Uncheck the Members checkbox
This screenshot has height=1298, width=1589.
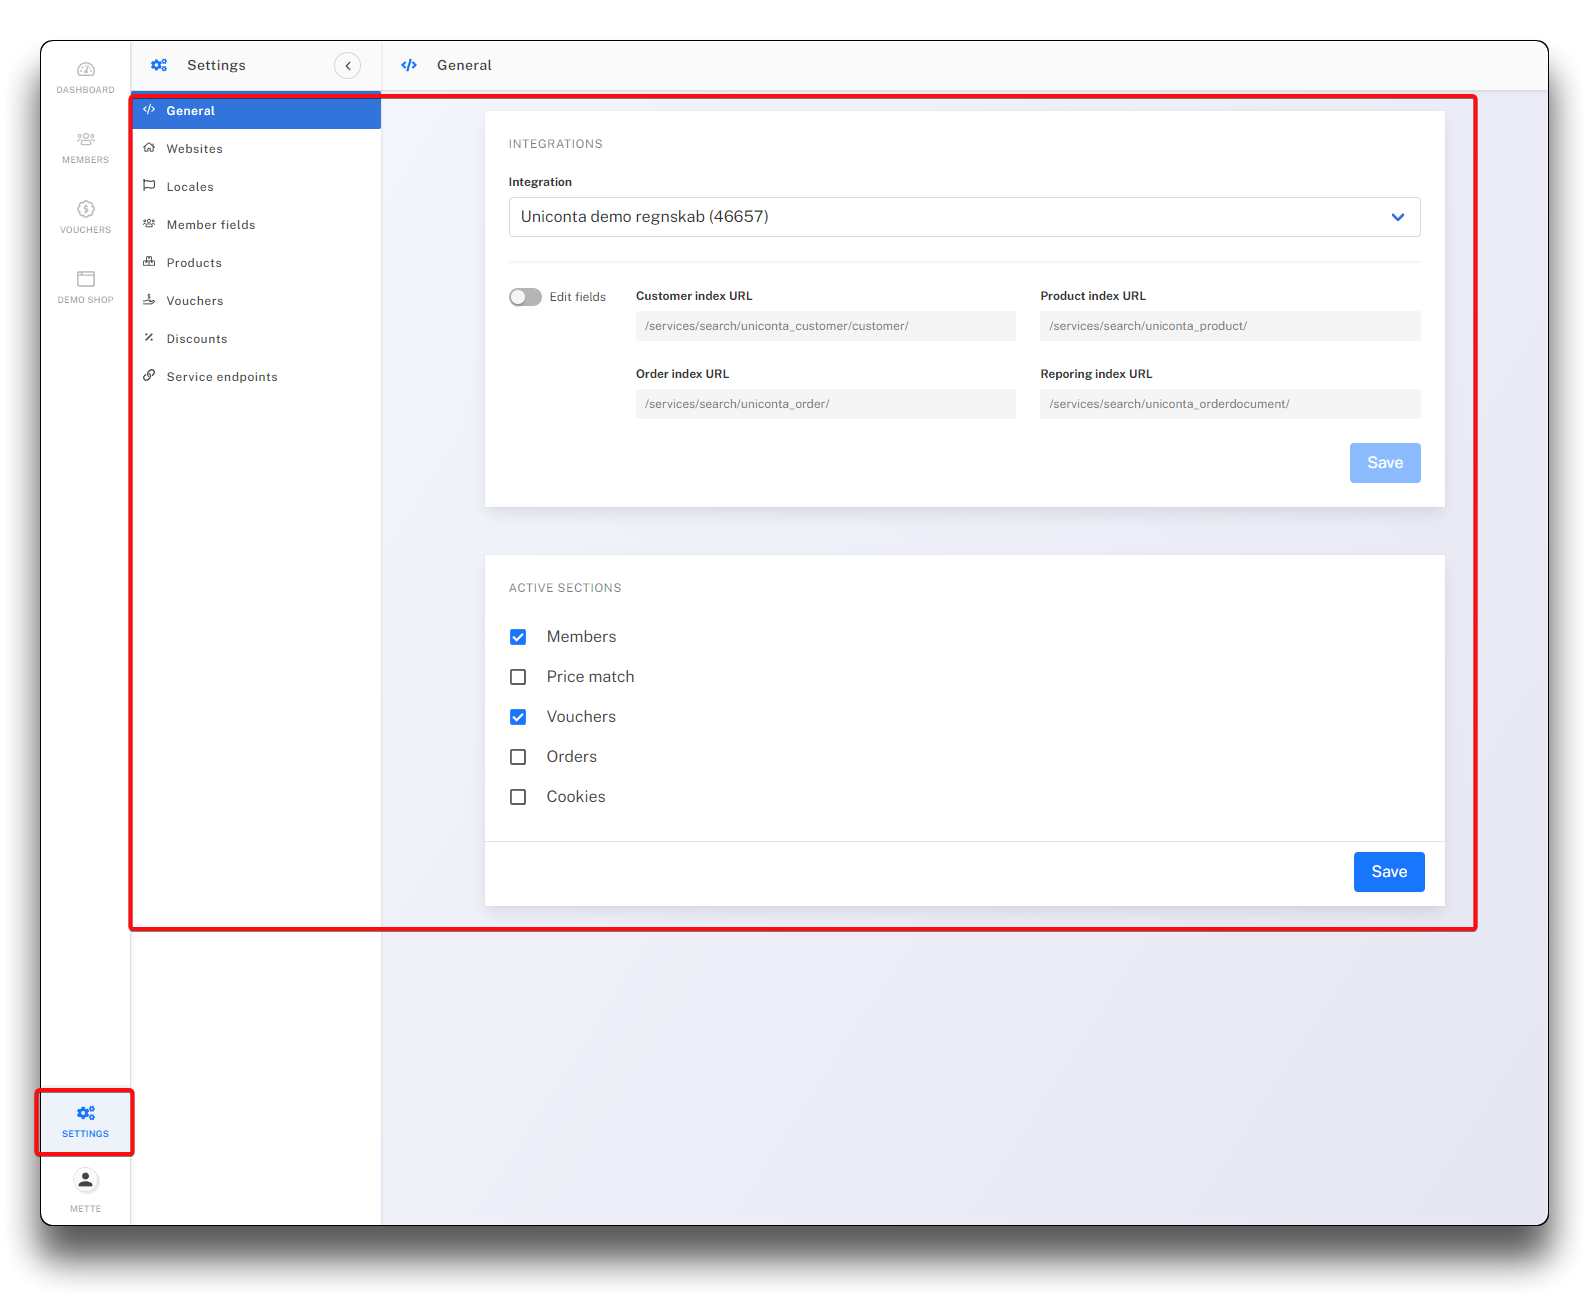pos(518,637)
